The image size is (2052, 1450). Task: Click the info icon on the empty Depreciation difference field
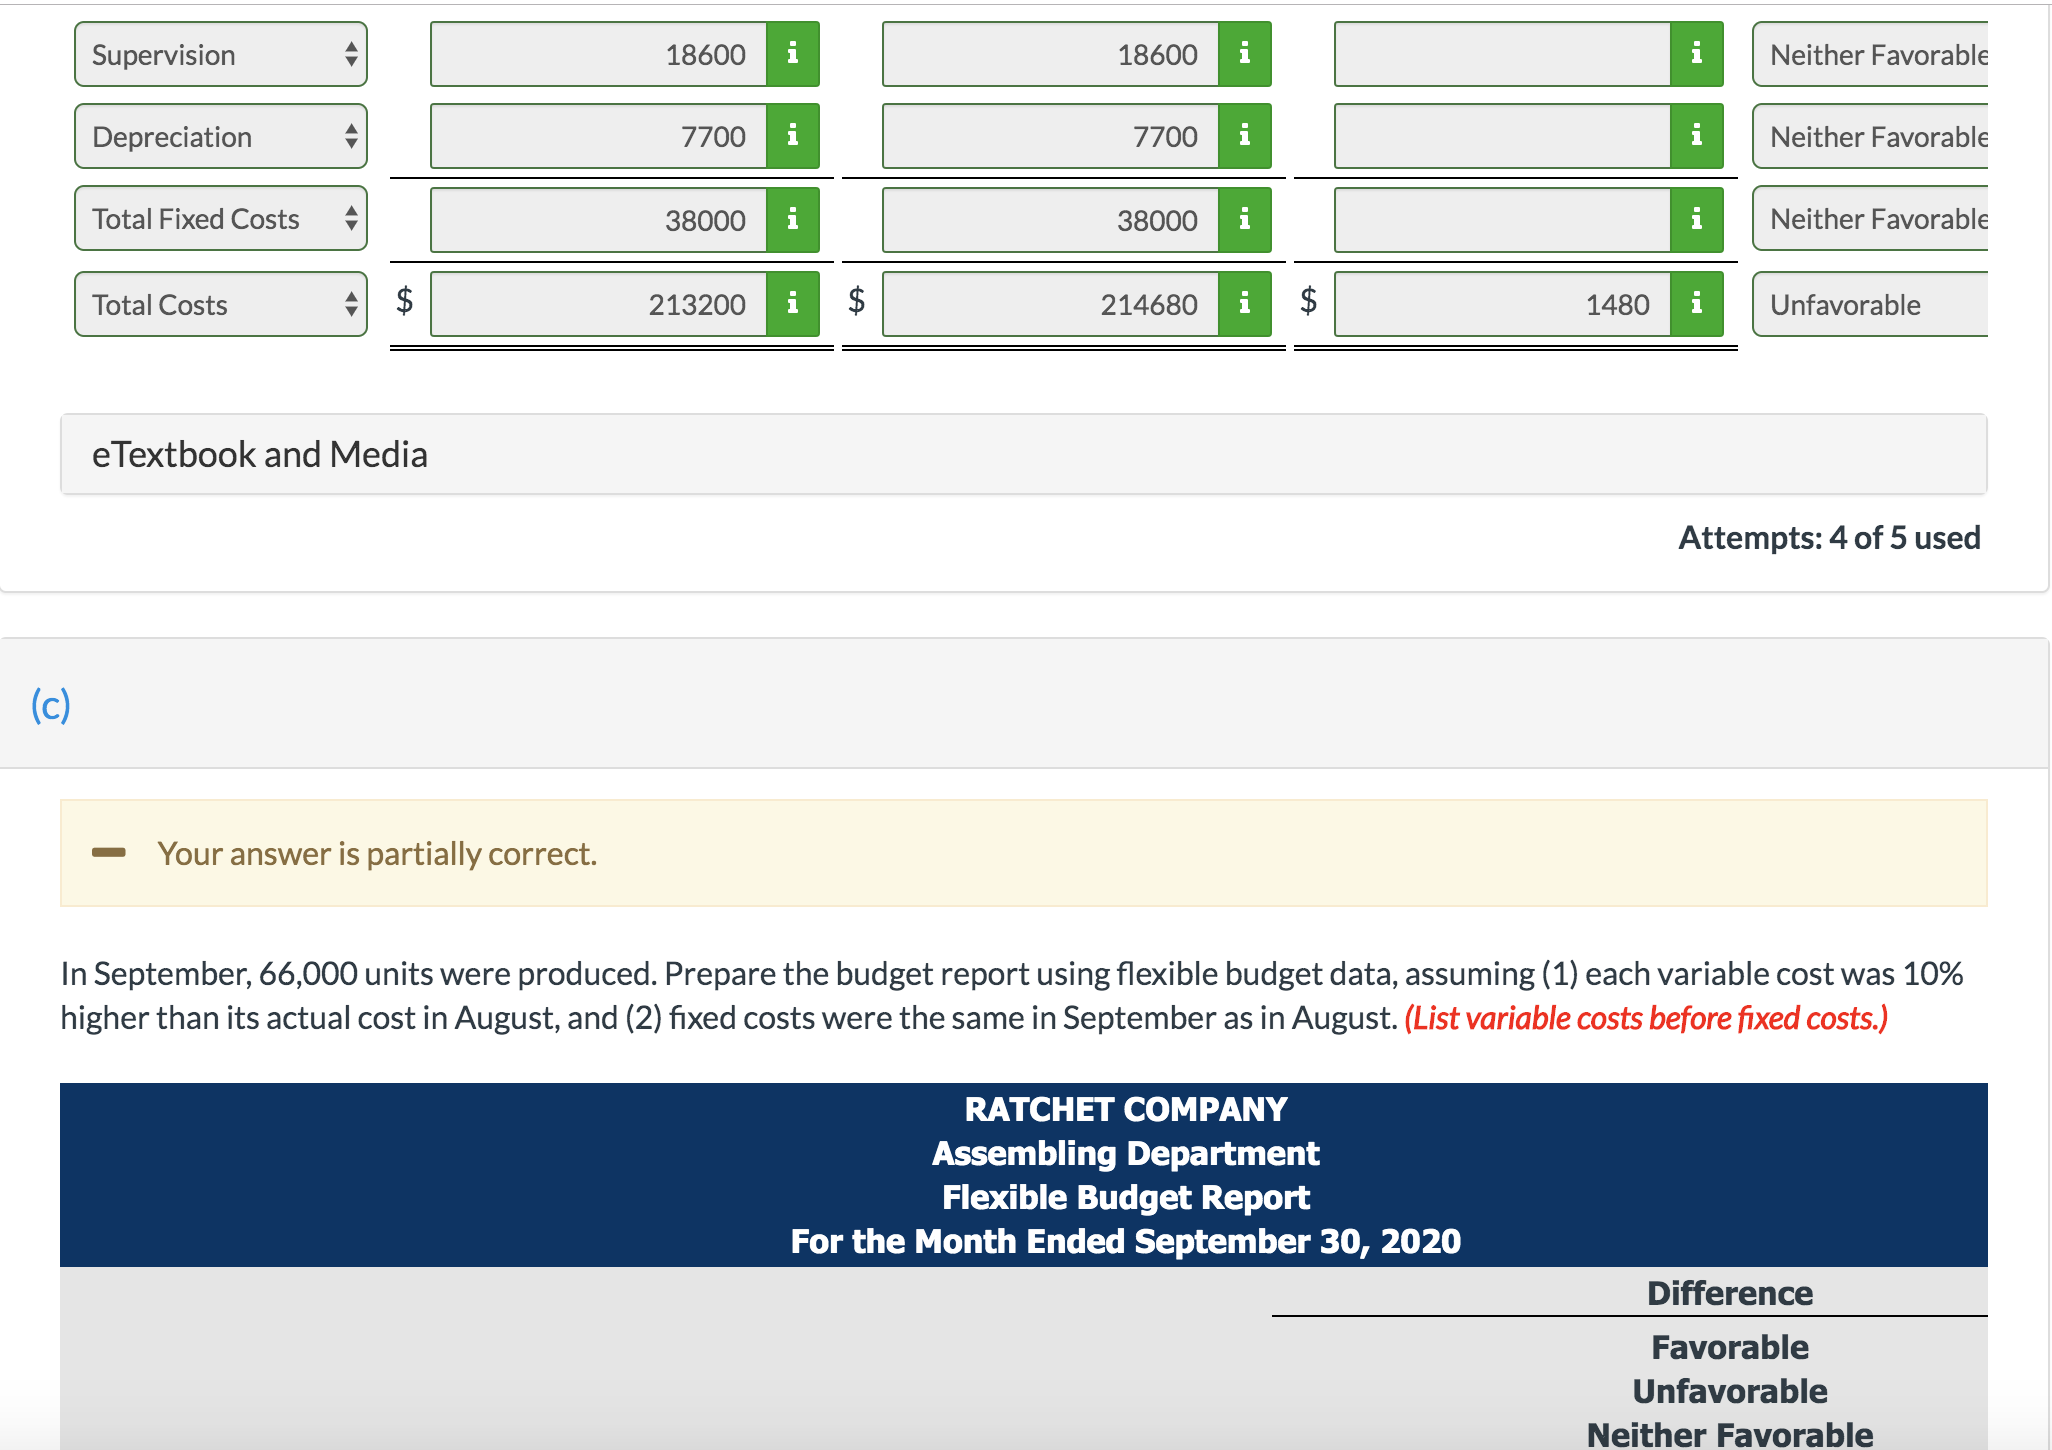1695,136
